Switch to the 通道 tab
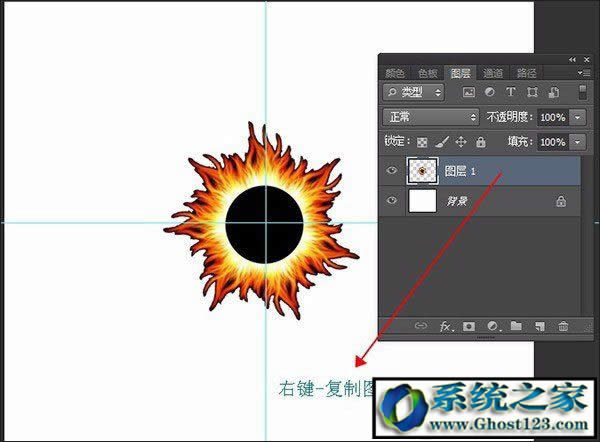600x442 pixels. coord(493,73)
